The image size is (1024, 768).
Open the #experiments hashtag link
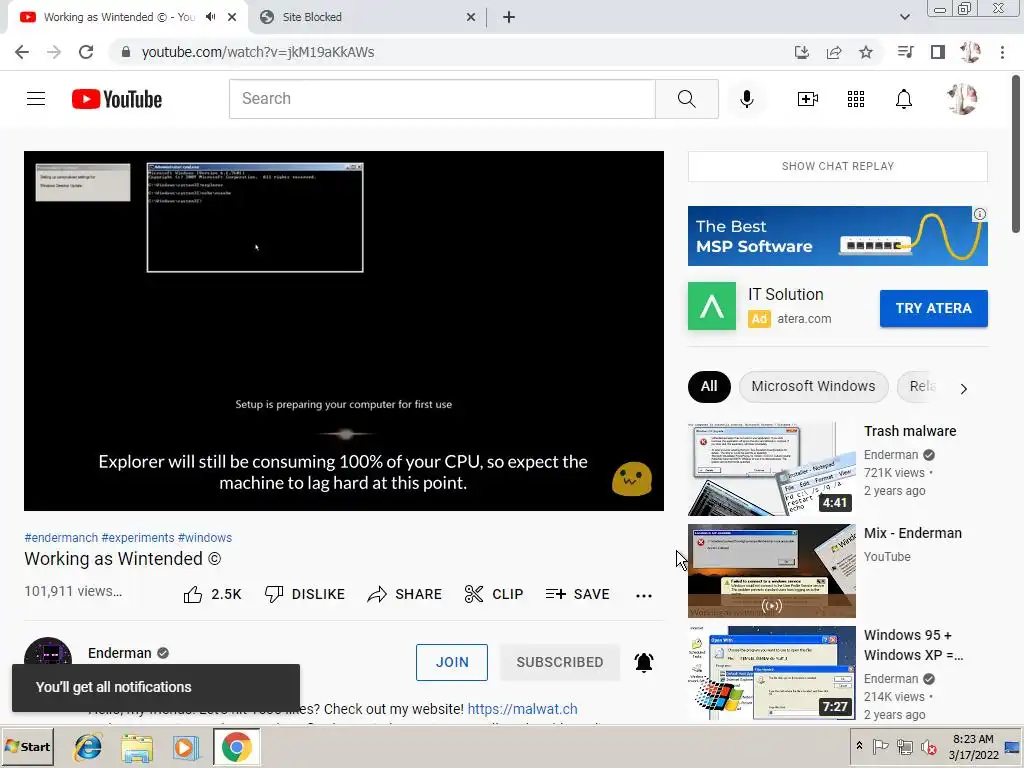point(138,538)
